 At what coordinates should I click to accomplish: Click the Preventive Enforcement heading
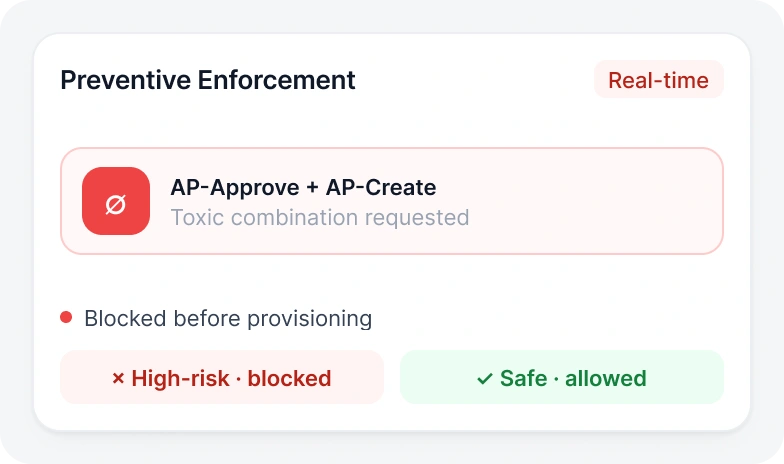point(208,80)
